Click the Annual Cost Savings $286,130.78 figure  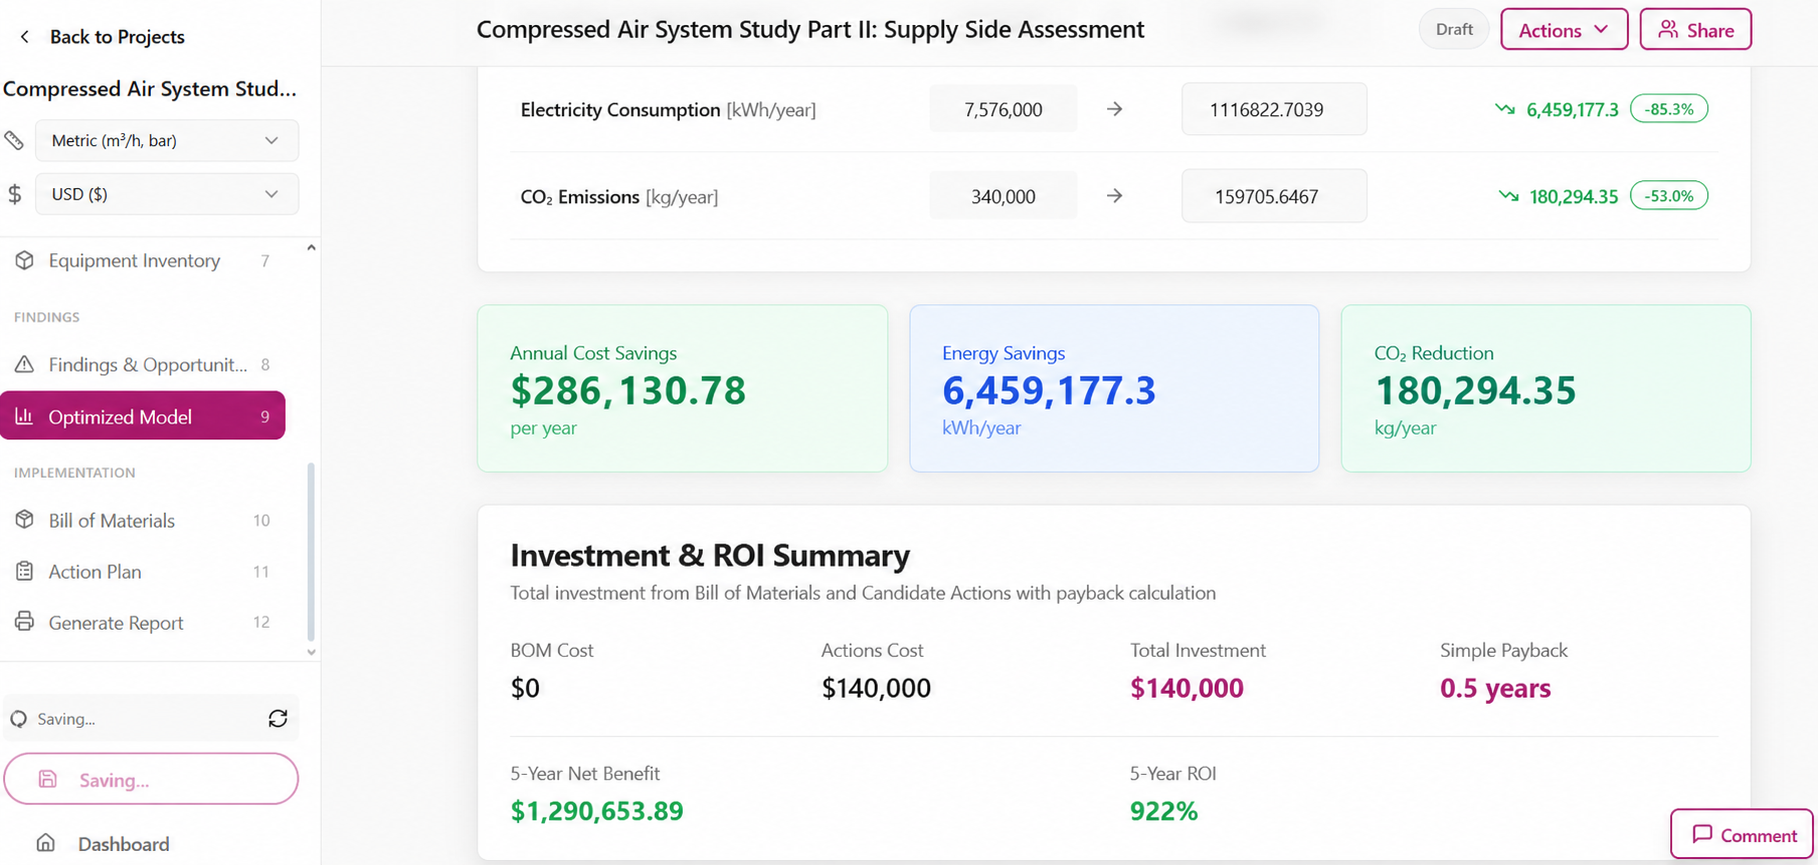coord(628,390)
